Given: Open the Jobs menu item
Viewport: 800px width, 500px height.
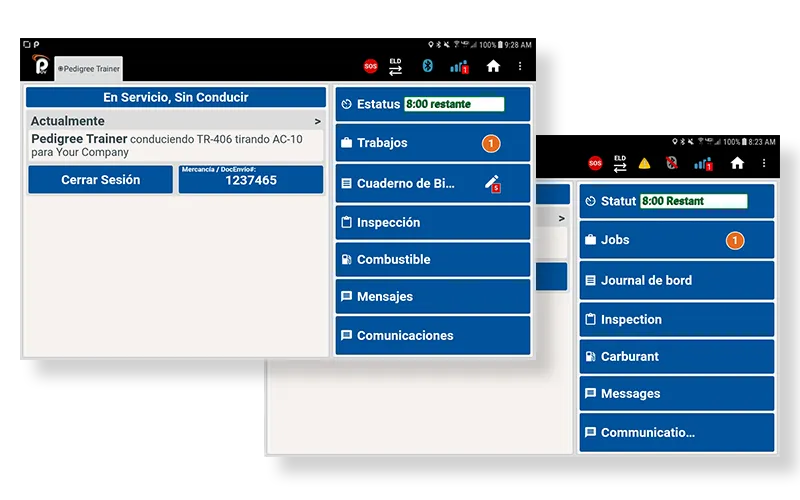Looking at the screenshot, I should (x=677, y=240).
